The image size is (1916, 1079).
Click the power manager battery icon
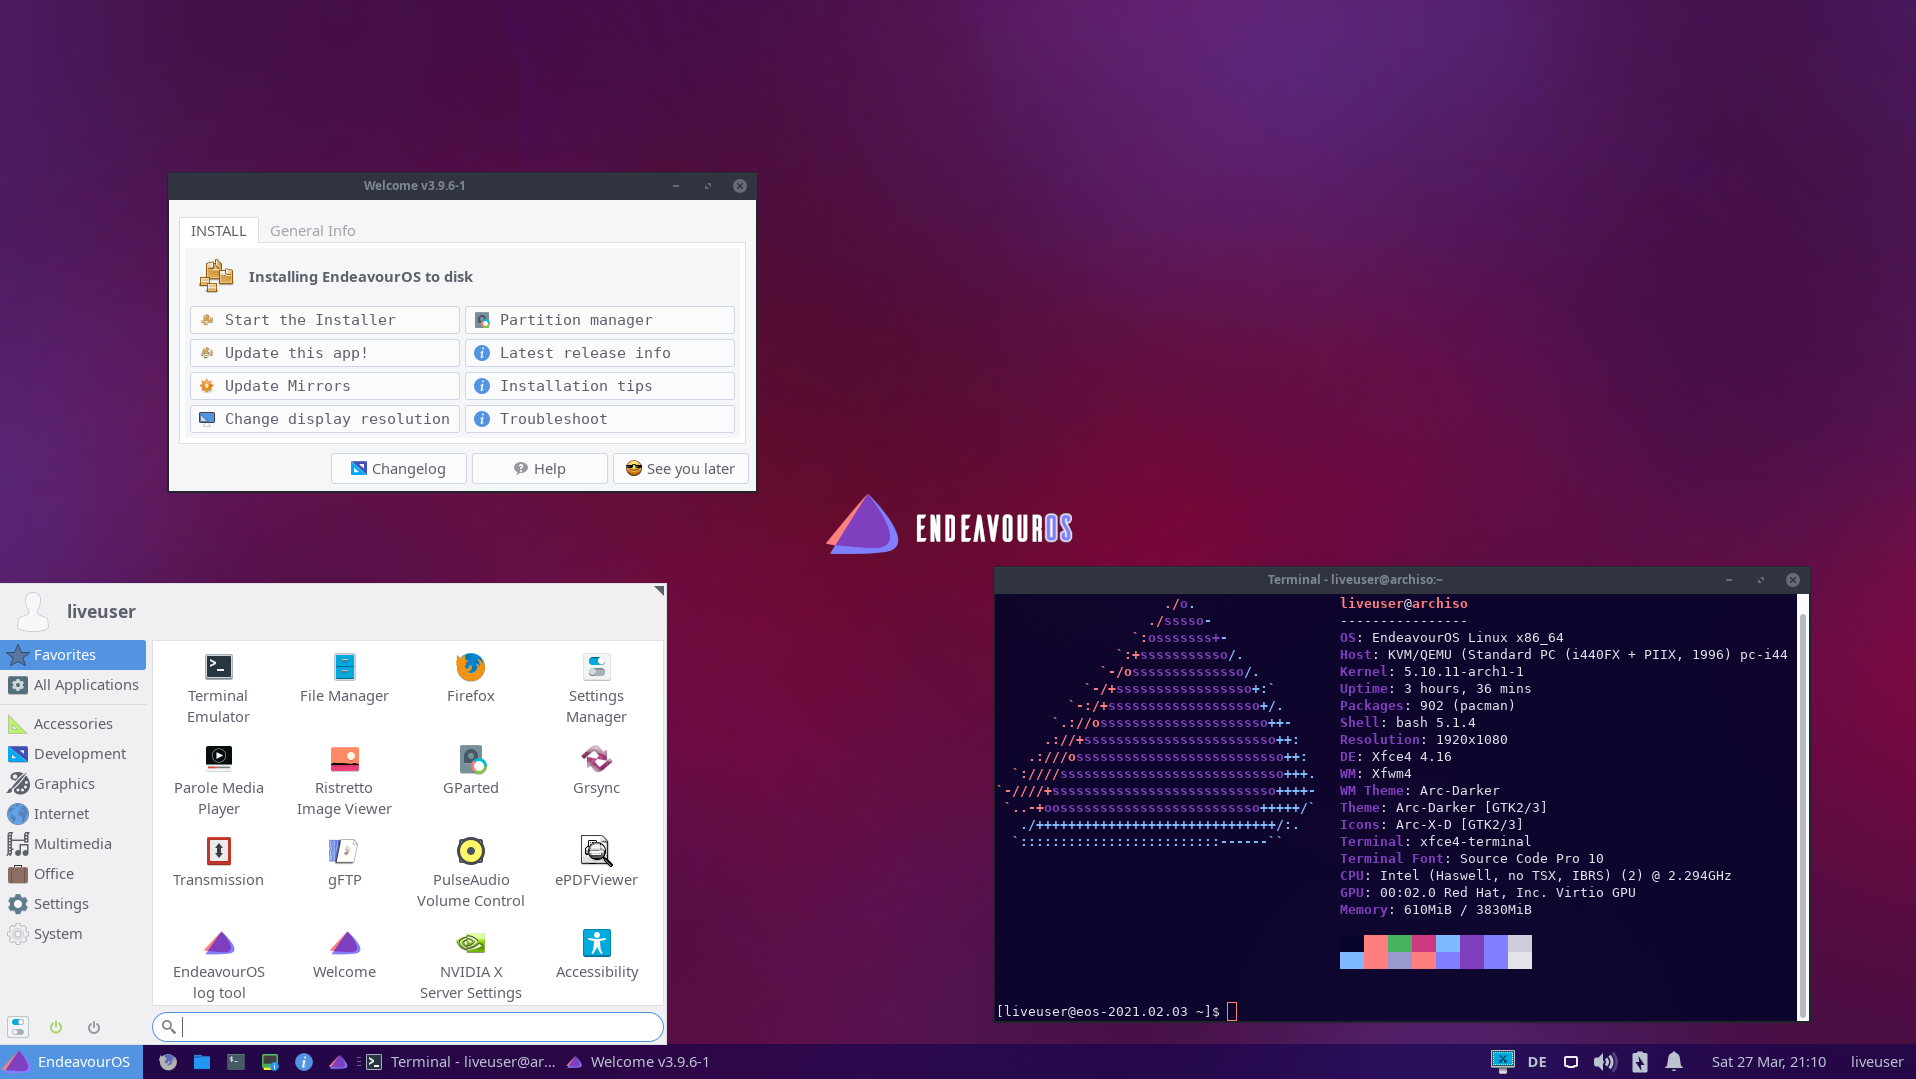1640,1062
